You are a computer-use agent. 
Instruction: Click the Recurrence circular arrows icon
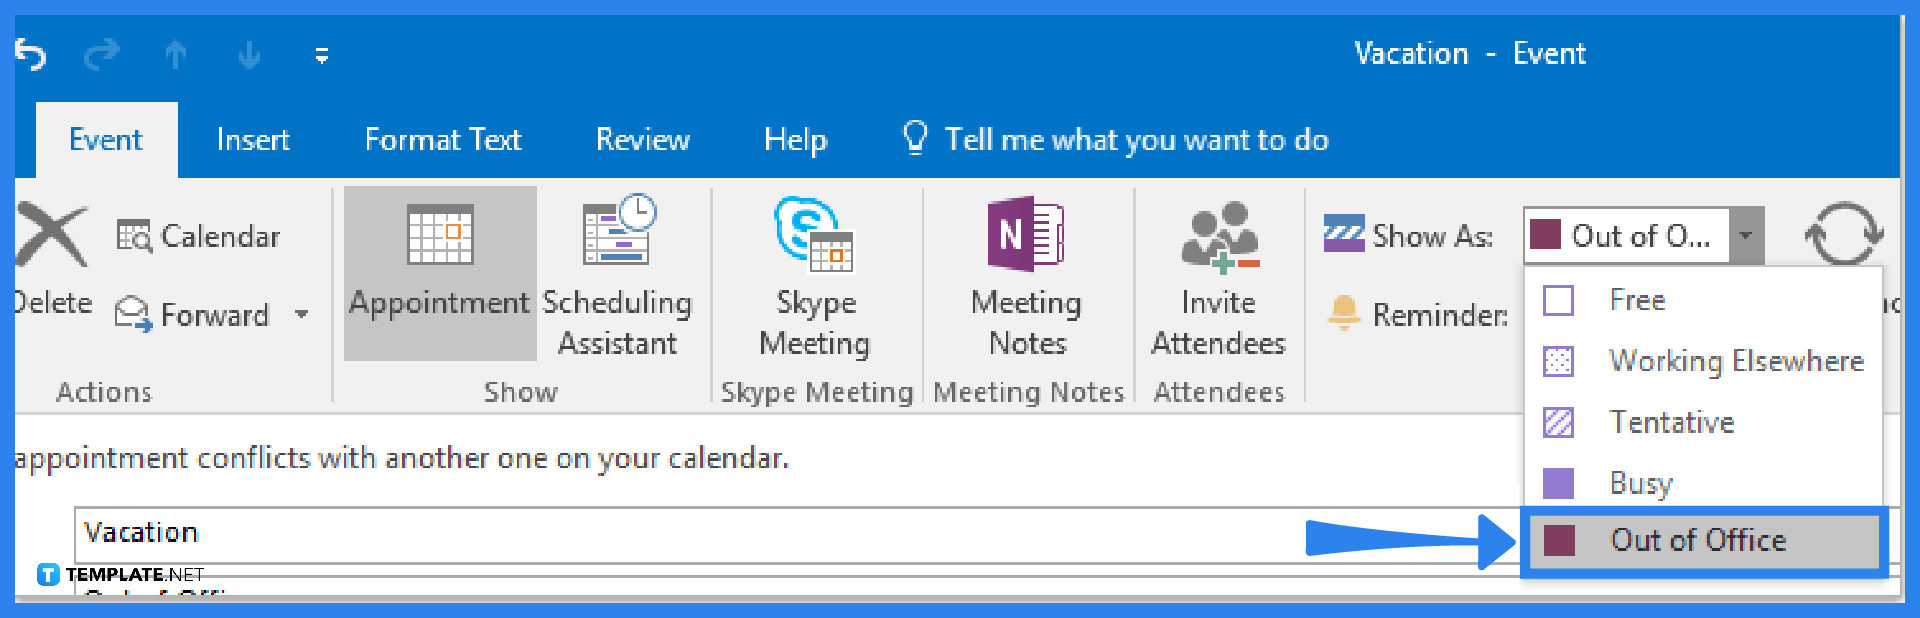pyautogui.click(x=1843, y=235)
